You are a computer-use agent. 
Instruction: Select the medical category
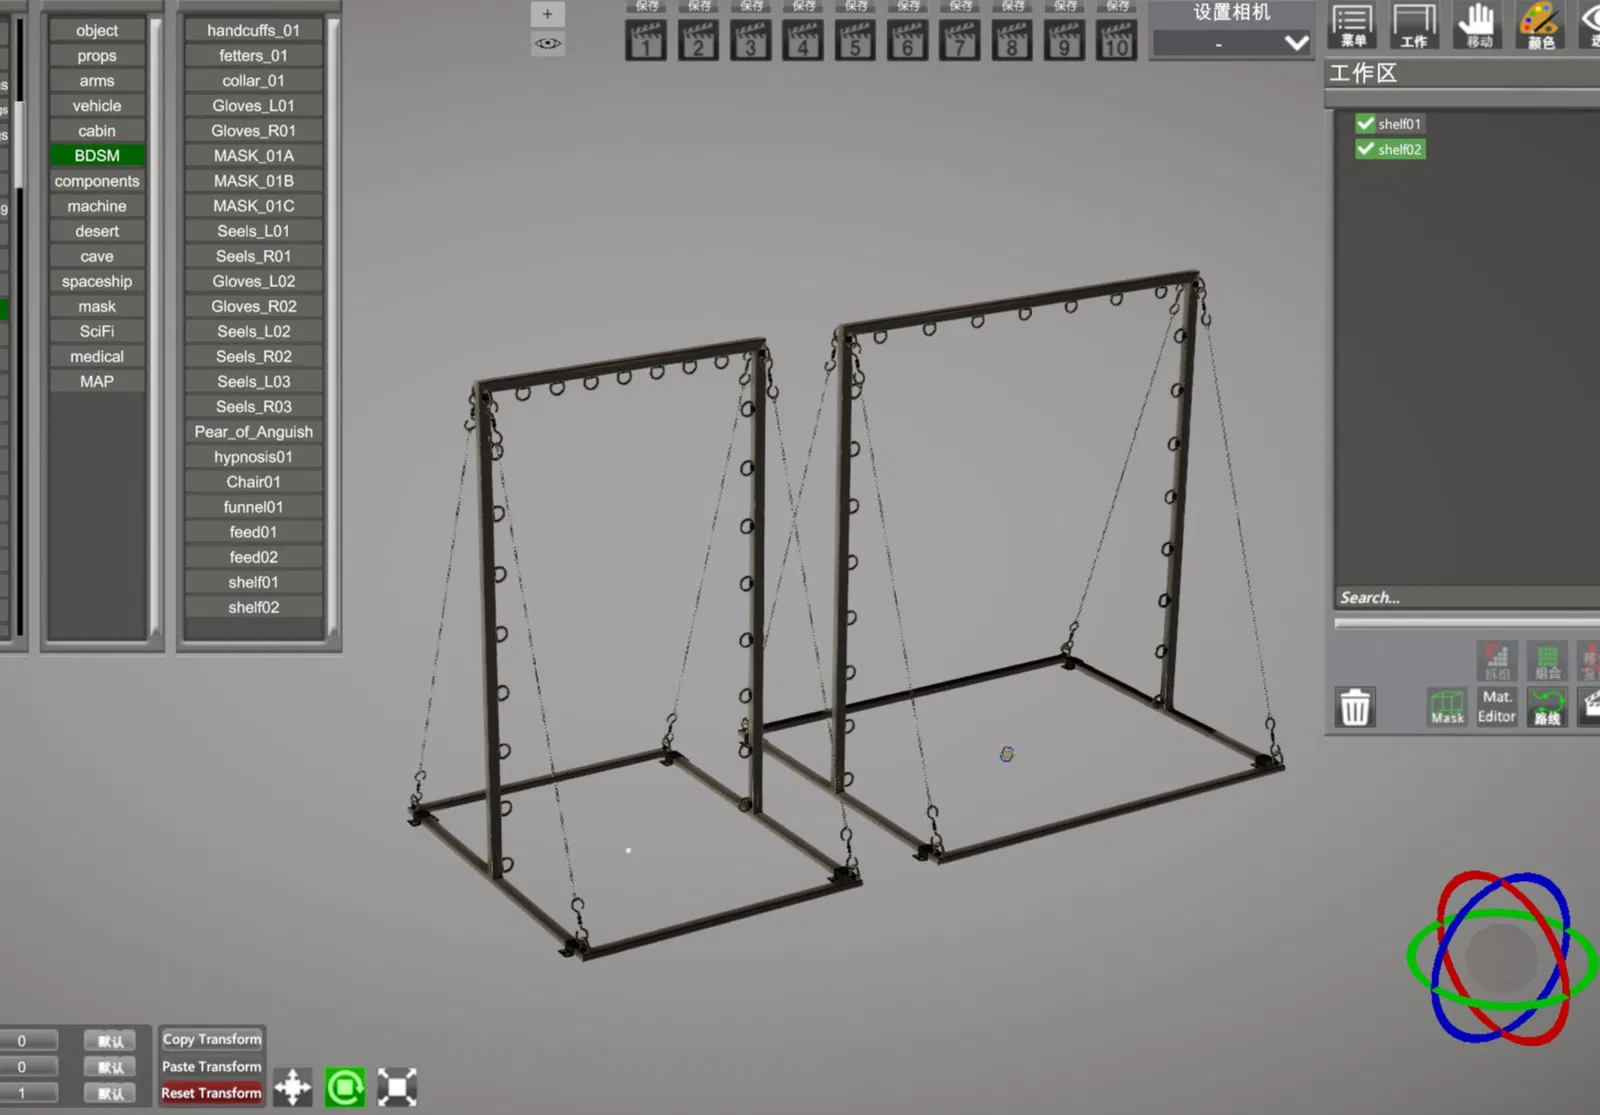coord(97,357)
